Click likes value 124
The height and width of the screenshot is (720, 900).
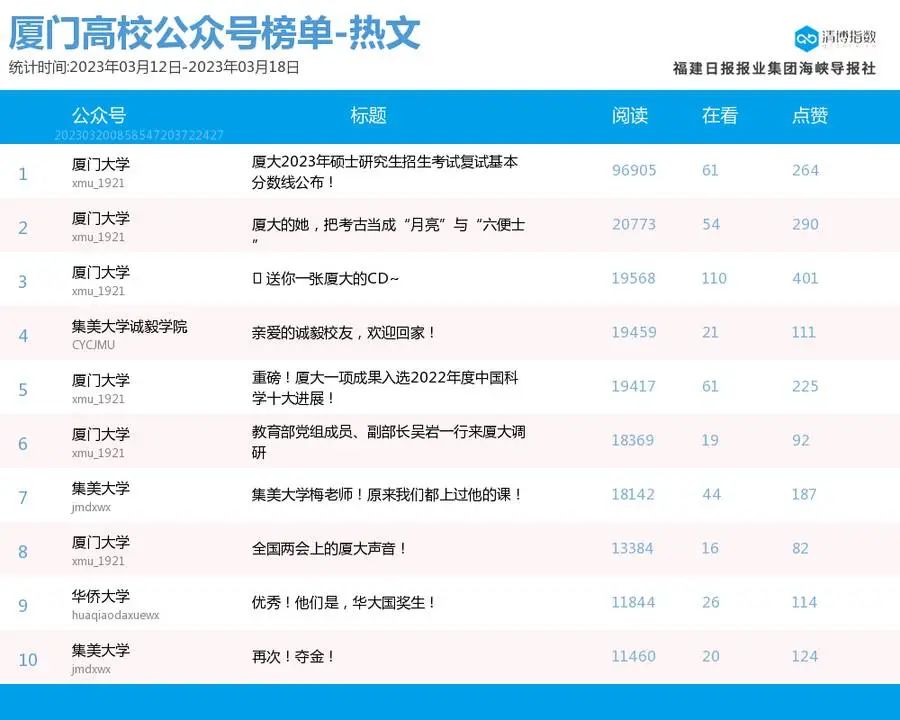pyautogui.click(x=805, y=656)
